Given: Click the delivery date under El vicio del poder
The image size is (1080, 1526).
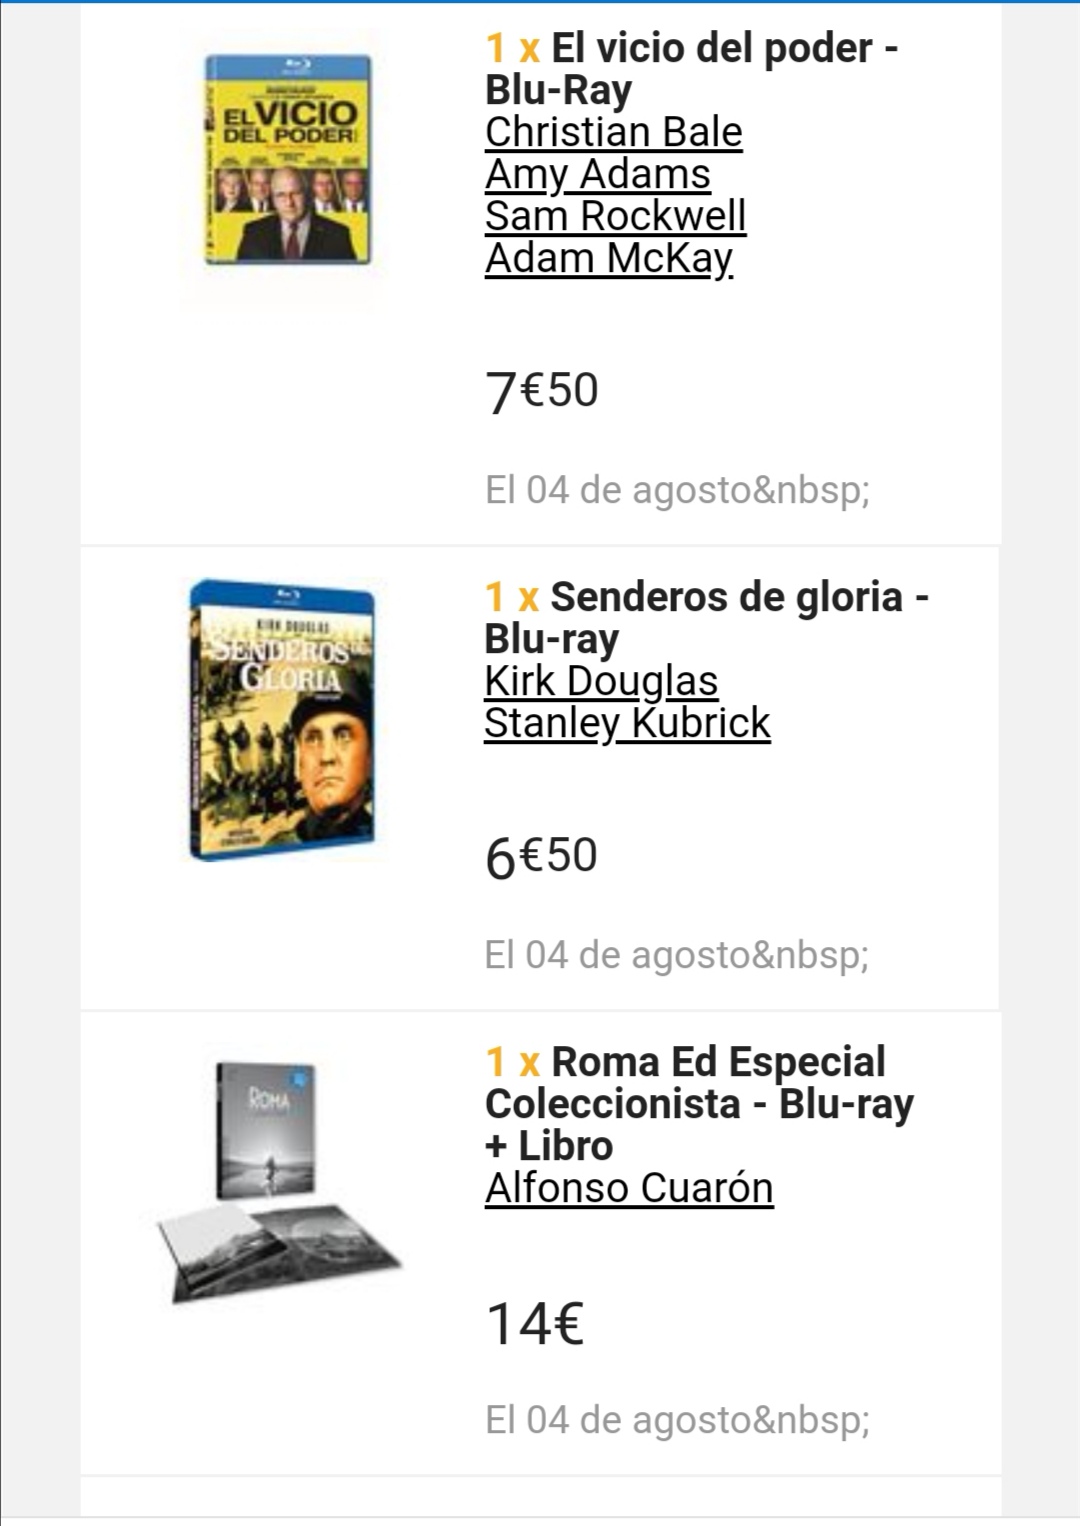Looking at the screenshot, I should point(677,490).
